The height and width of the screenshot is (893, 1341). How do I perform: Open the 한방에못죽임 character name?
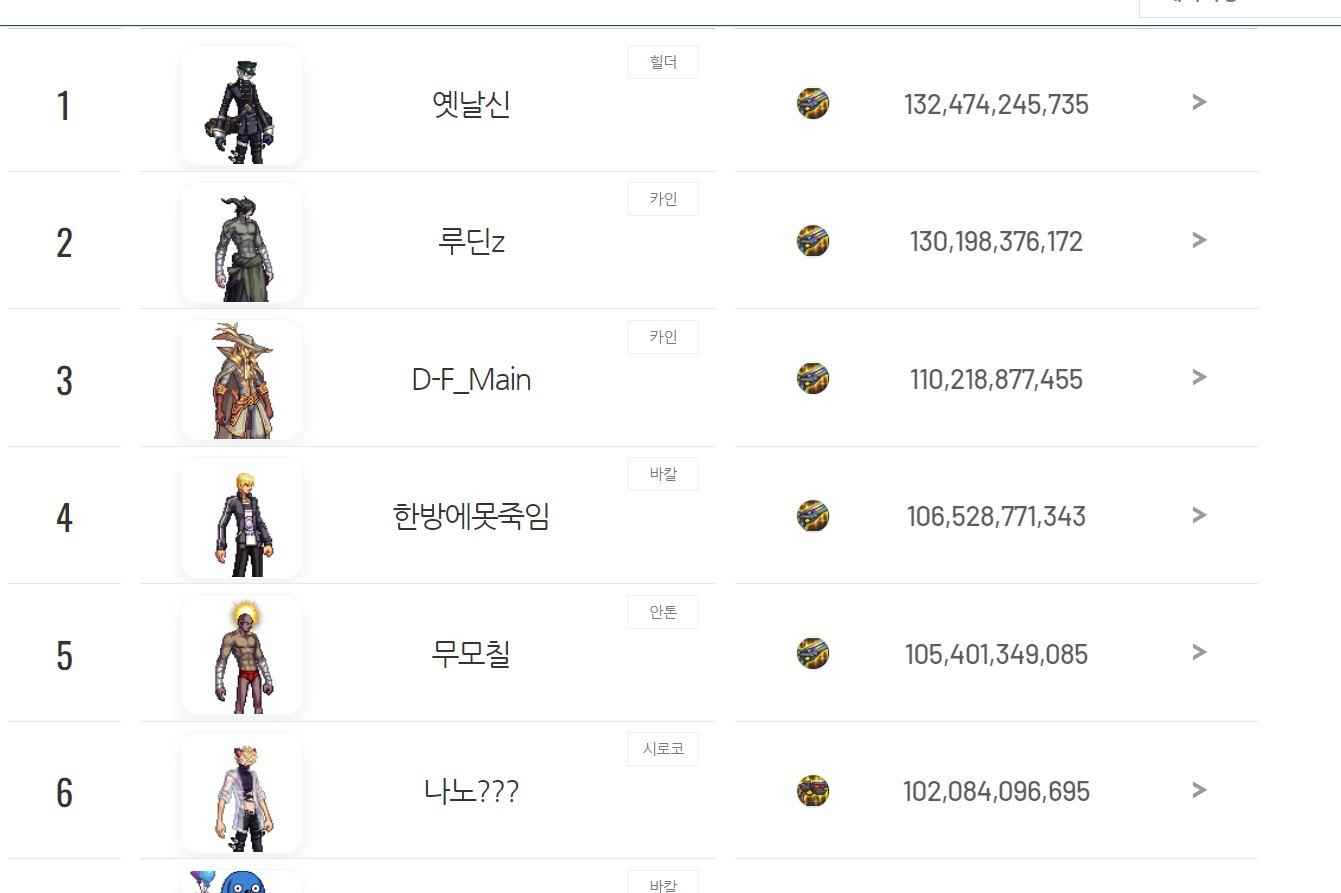(471, 517)
